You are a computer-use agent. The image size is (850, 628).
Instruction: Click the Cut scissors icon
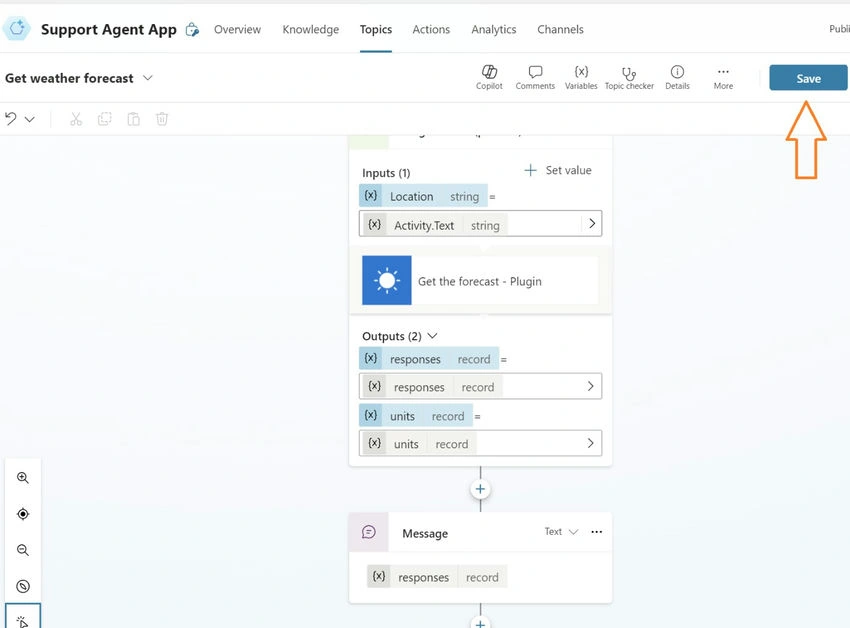point(76,119)
